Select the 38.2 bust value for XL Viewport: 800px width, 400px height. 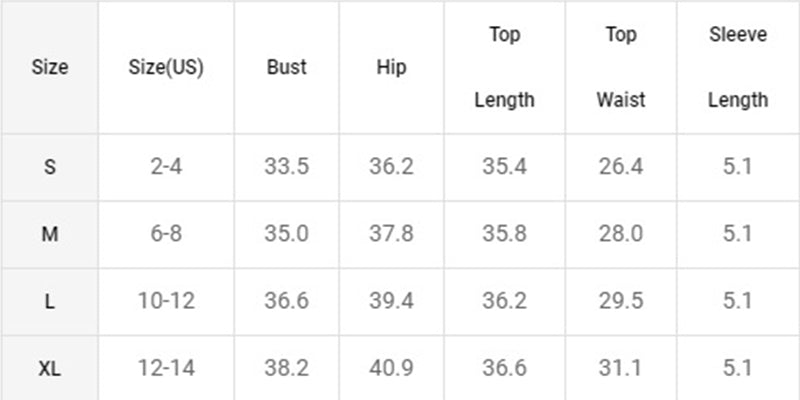[x=287, y=368]
